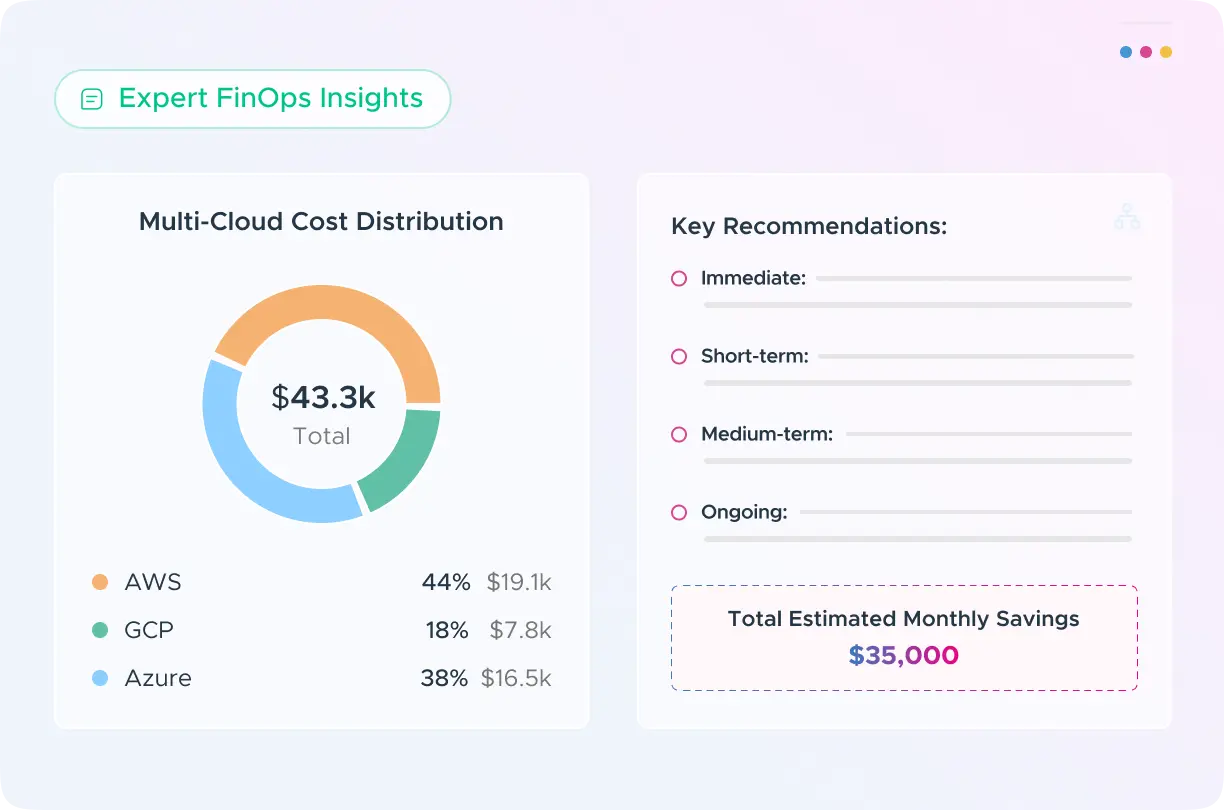Click the Multi-Cloud Cost Distribution heading
The height and width of the screenshot is (810, 1224).
[321, 221]
